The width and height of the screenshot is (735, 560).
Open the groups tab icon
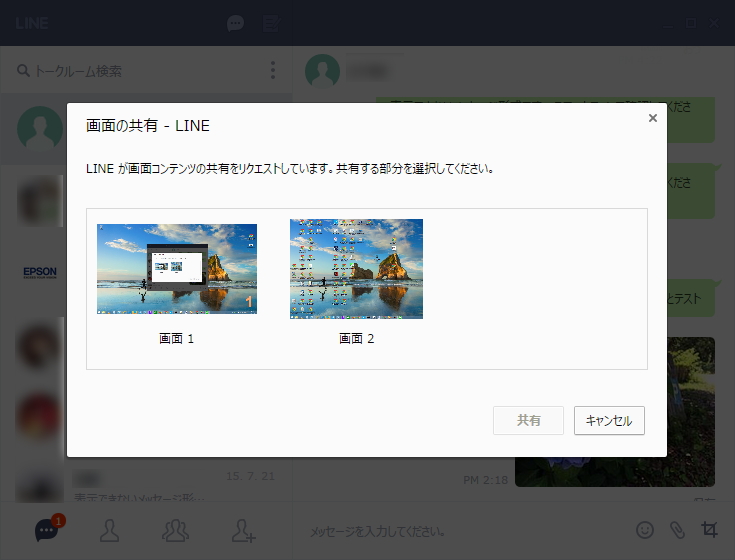[x=175, y=530]
